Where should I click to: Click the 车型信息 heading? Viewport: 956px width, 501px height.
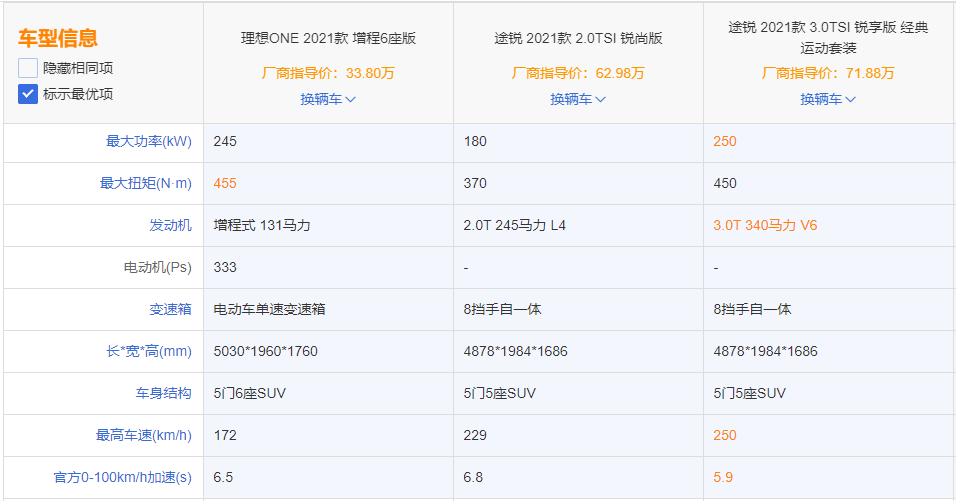[58, 38]
